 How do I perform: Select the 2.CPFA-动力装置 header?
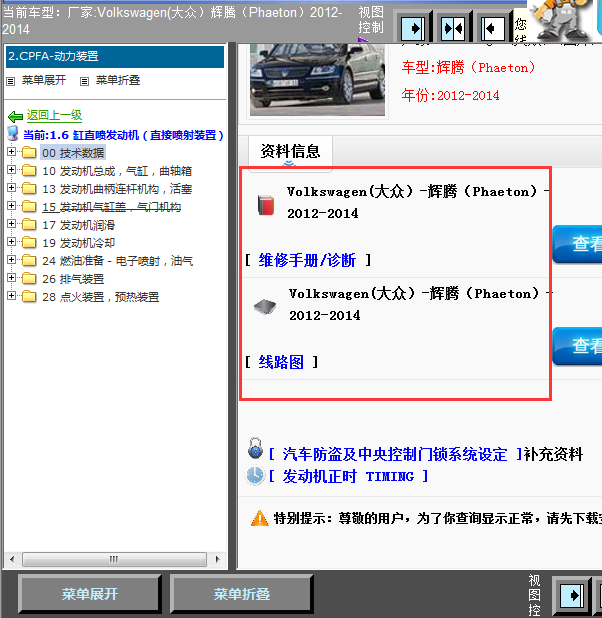[115, 56]
